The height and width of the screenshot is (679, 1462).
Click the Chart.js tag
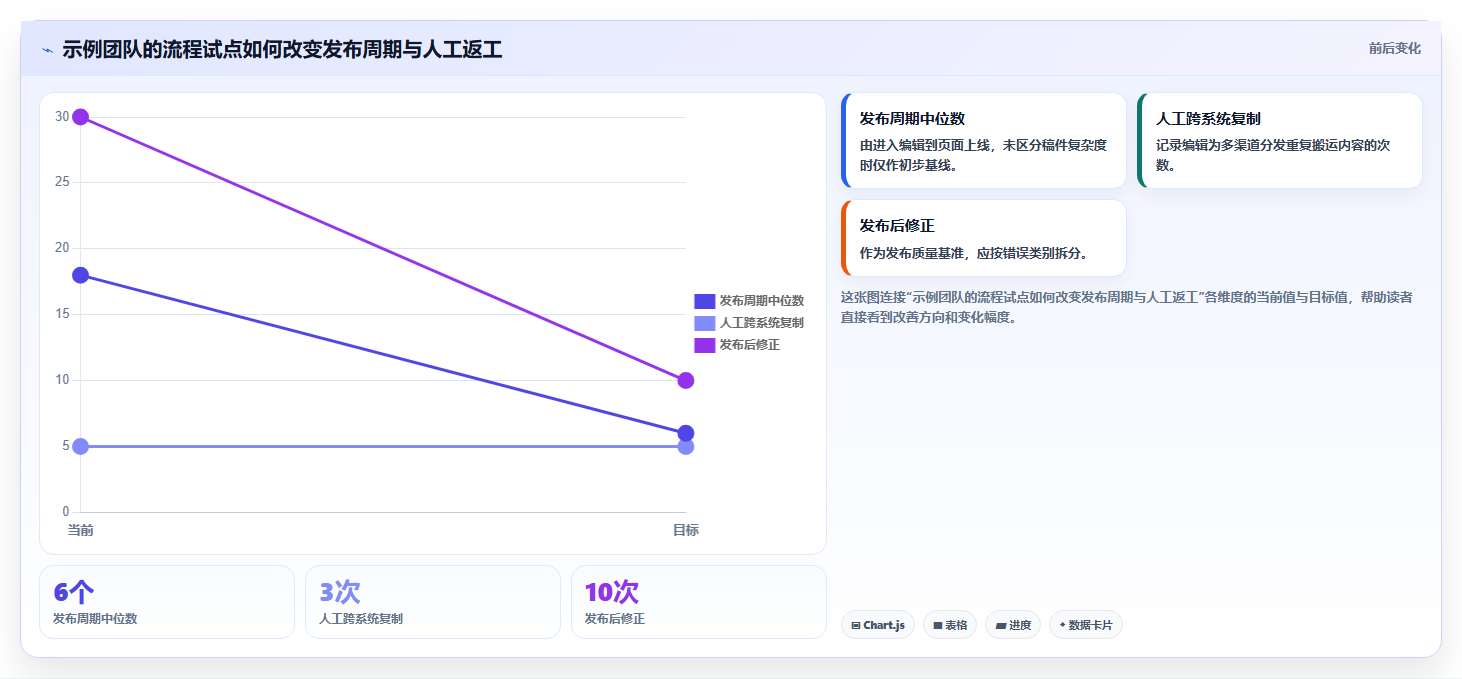878,625
